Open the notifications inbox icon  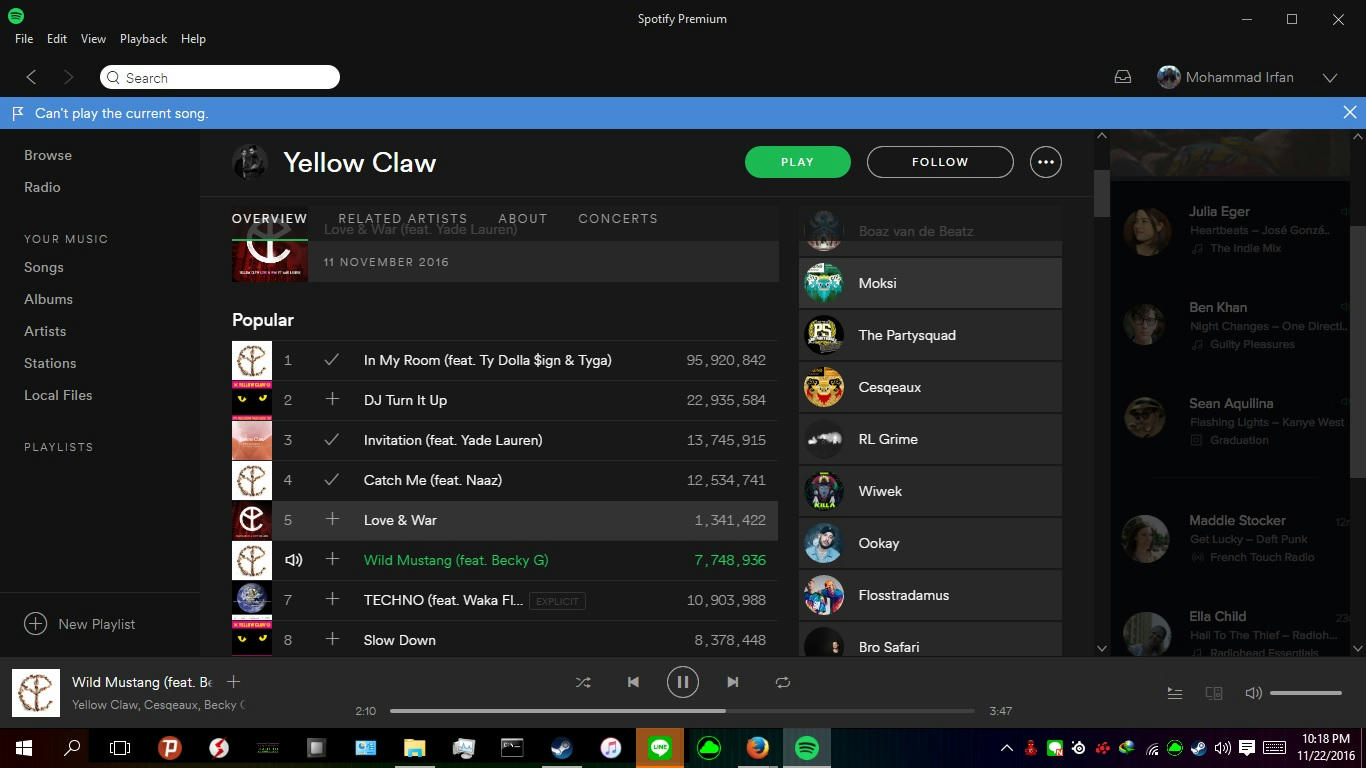click(x=1123, y=77)
